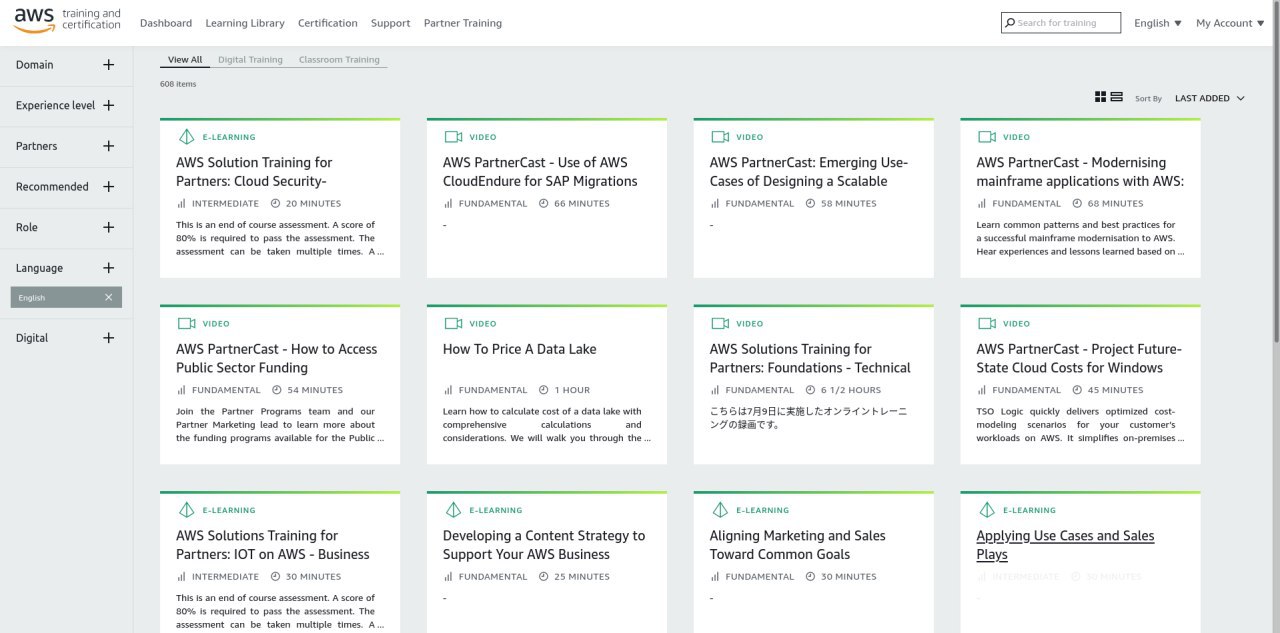Open the English language dropdown in header
The image size is (1280, 633).
[x=1157, y=23]
